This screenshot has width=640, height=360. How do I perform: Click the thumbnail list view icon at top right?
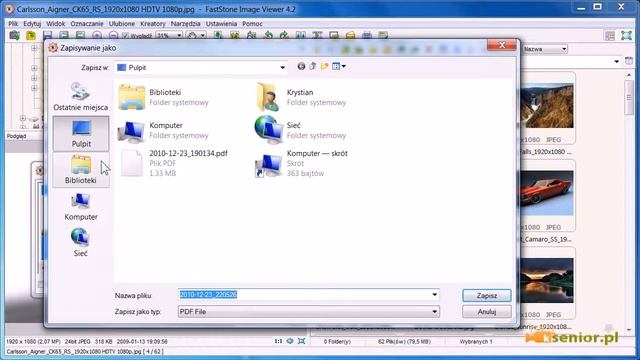click(610, 36)
